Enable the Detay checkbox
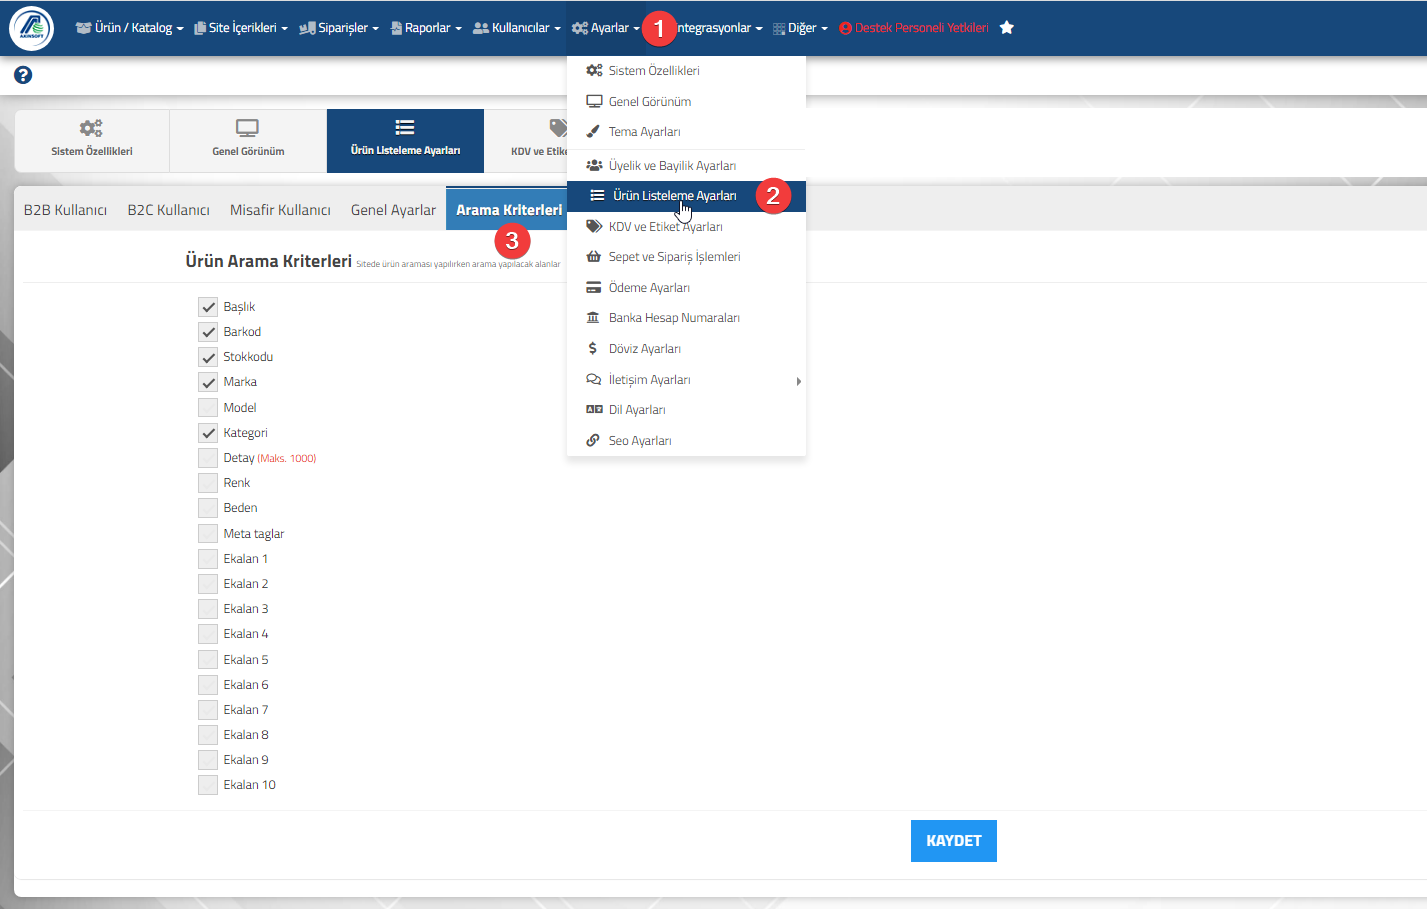Image resolution: width=1427 pixels, height=909 pixels. point(208,458)
